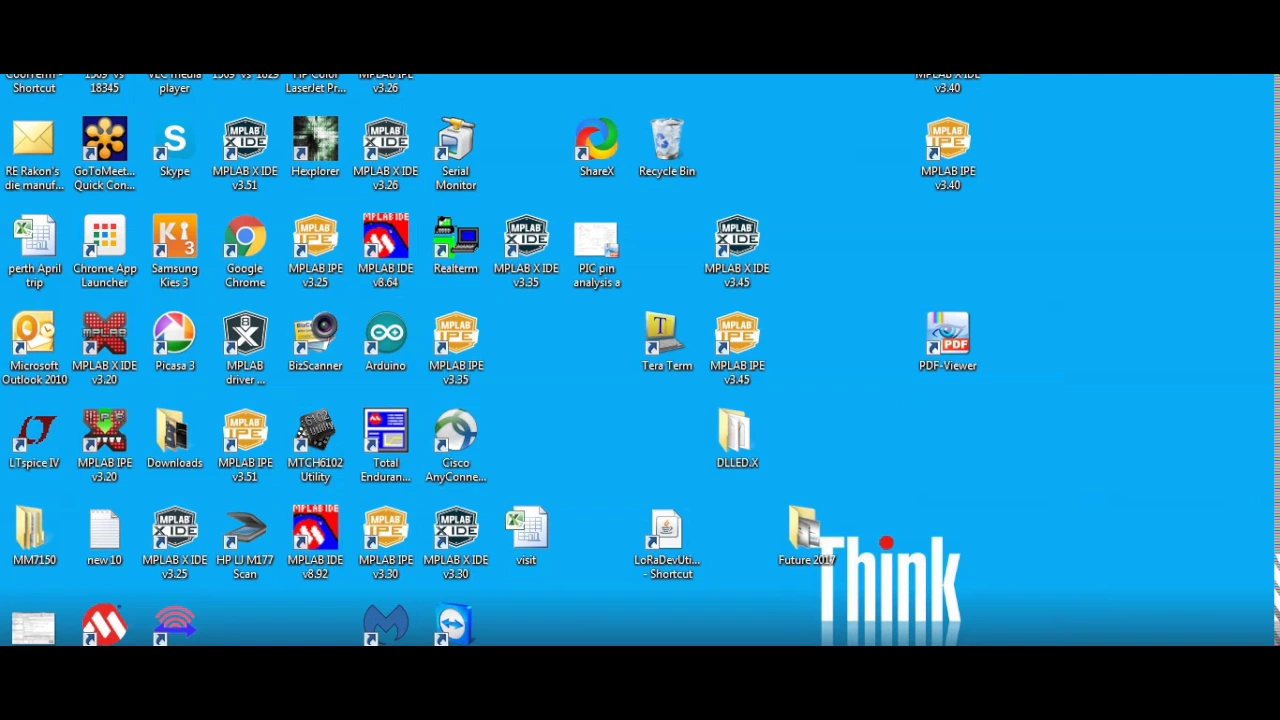Launch MPLAB IPE v3.45
The height and width of the screenshot is (720, 1280).
tap(737, 349)
